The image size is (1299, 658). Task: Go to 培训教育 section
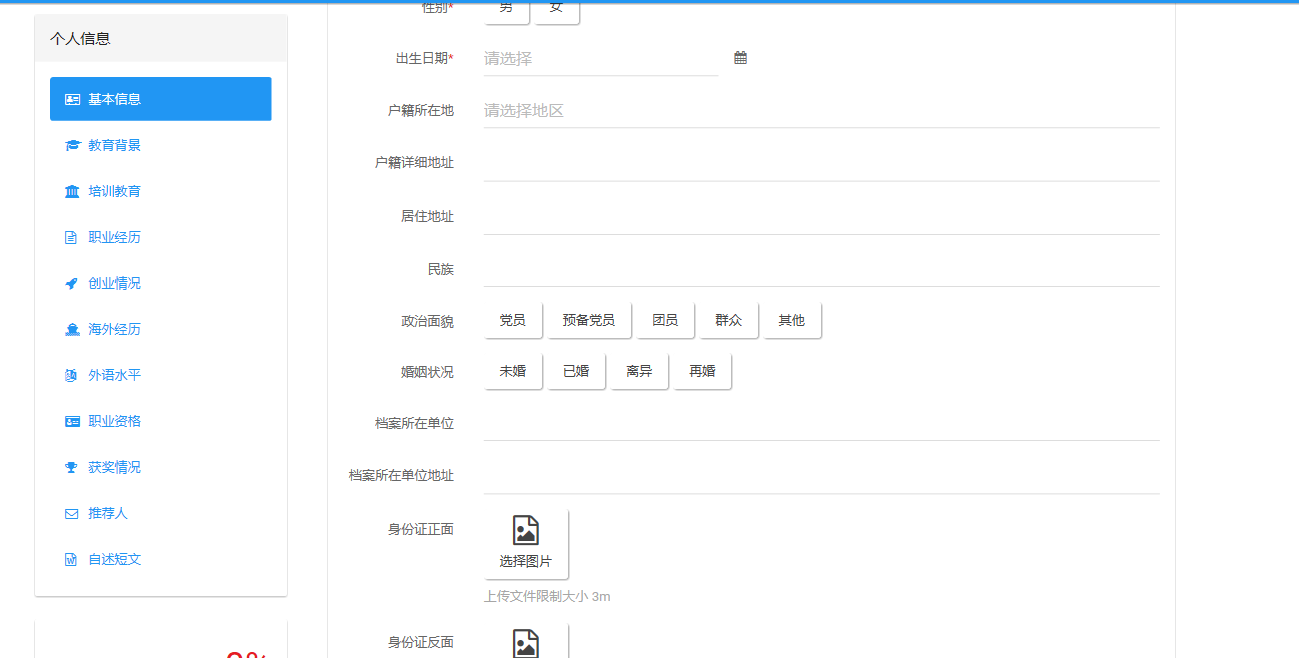[160, 191]
